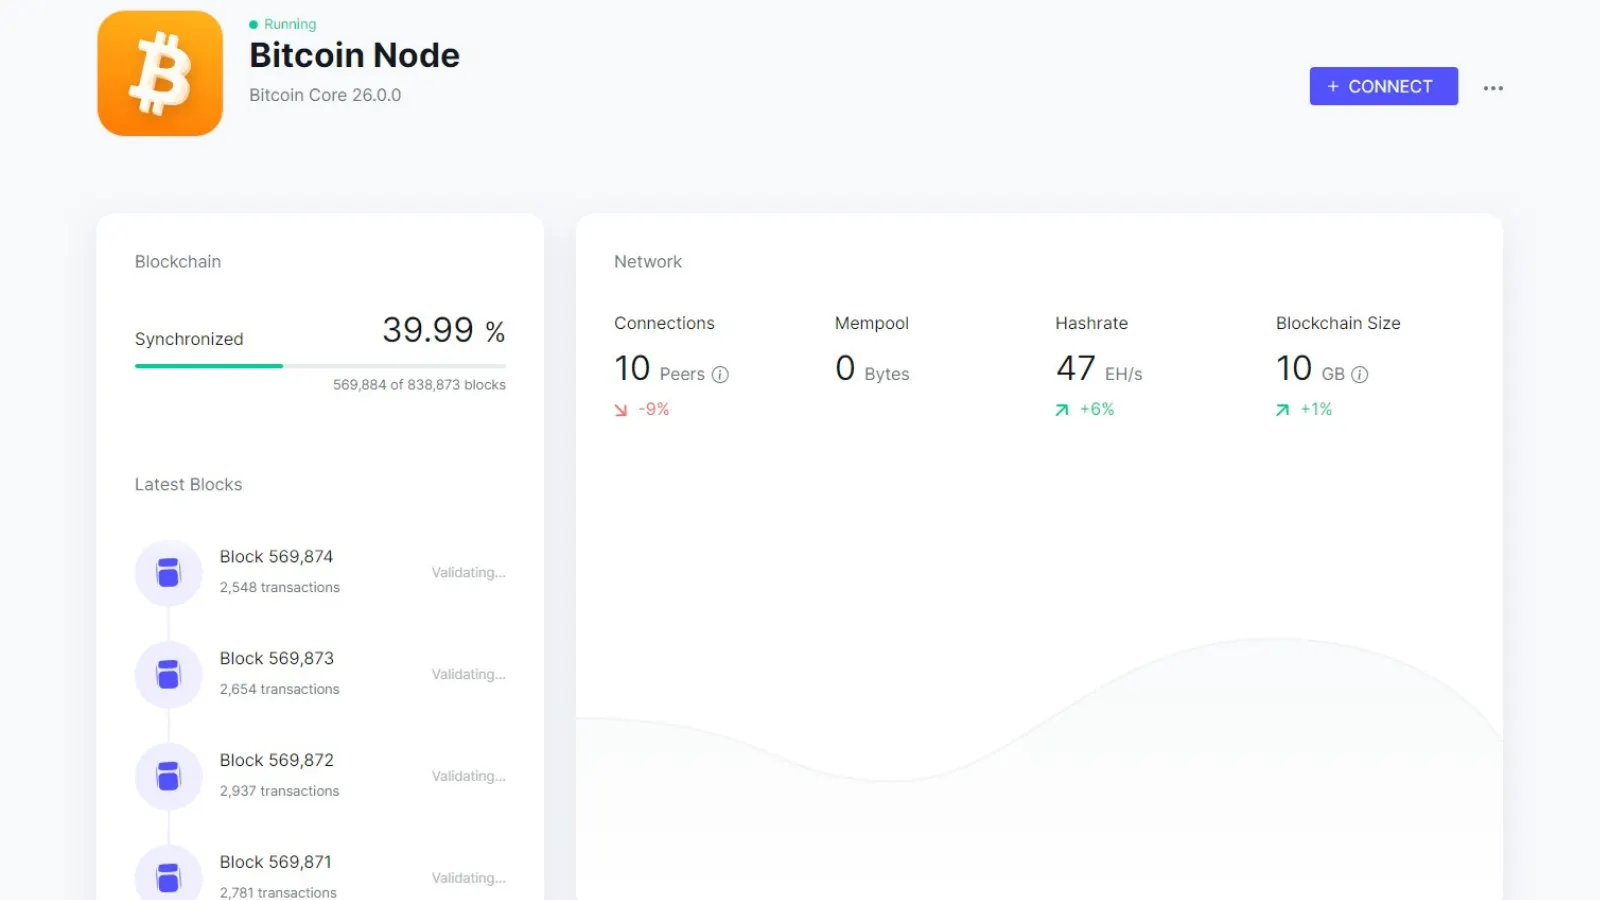Image resolution: width=1600 pixels, height=900 pixels.
Task: Click the green Running status dot
Action: (x=254, y=24)
